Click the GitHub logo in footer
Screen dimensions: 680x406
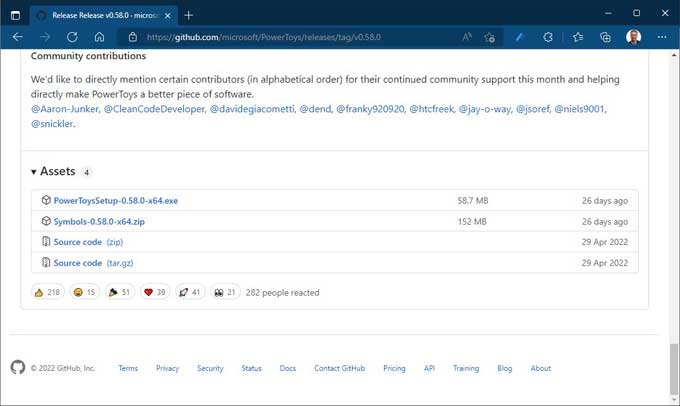click(18, 367)
